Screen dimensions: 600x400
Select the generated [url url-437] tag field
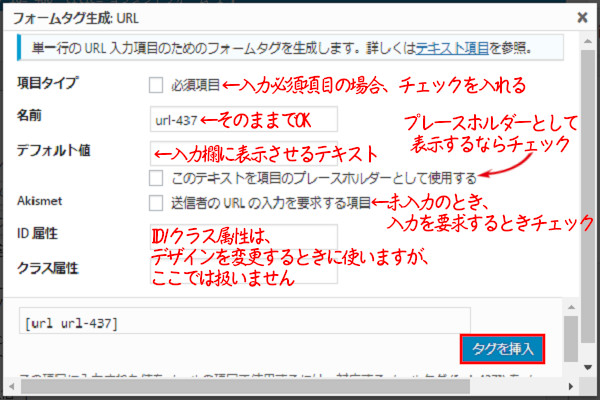tap(245, 321)
